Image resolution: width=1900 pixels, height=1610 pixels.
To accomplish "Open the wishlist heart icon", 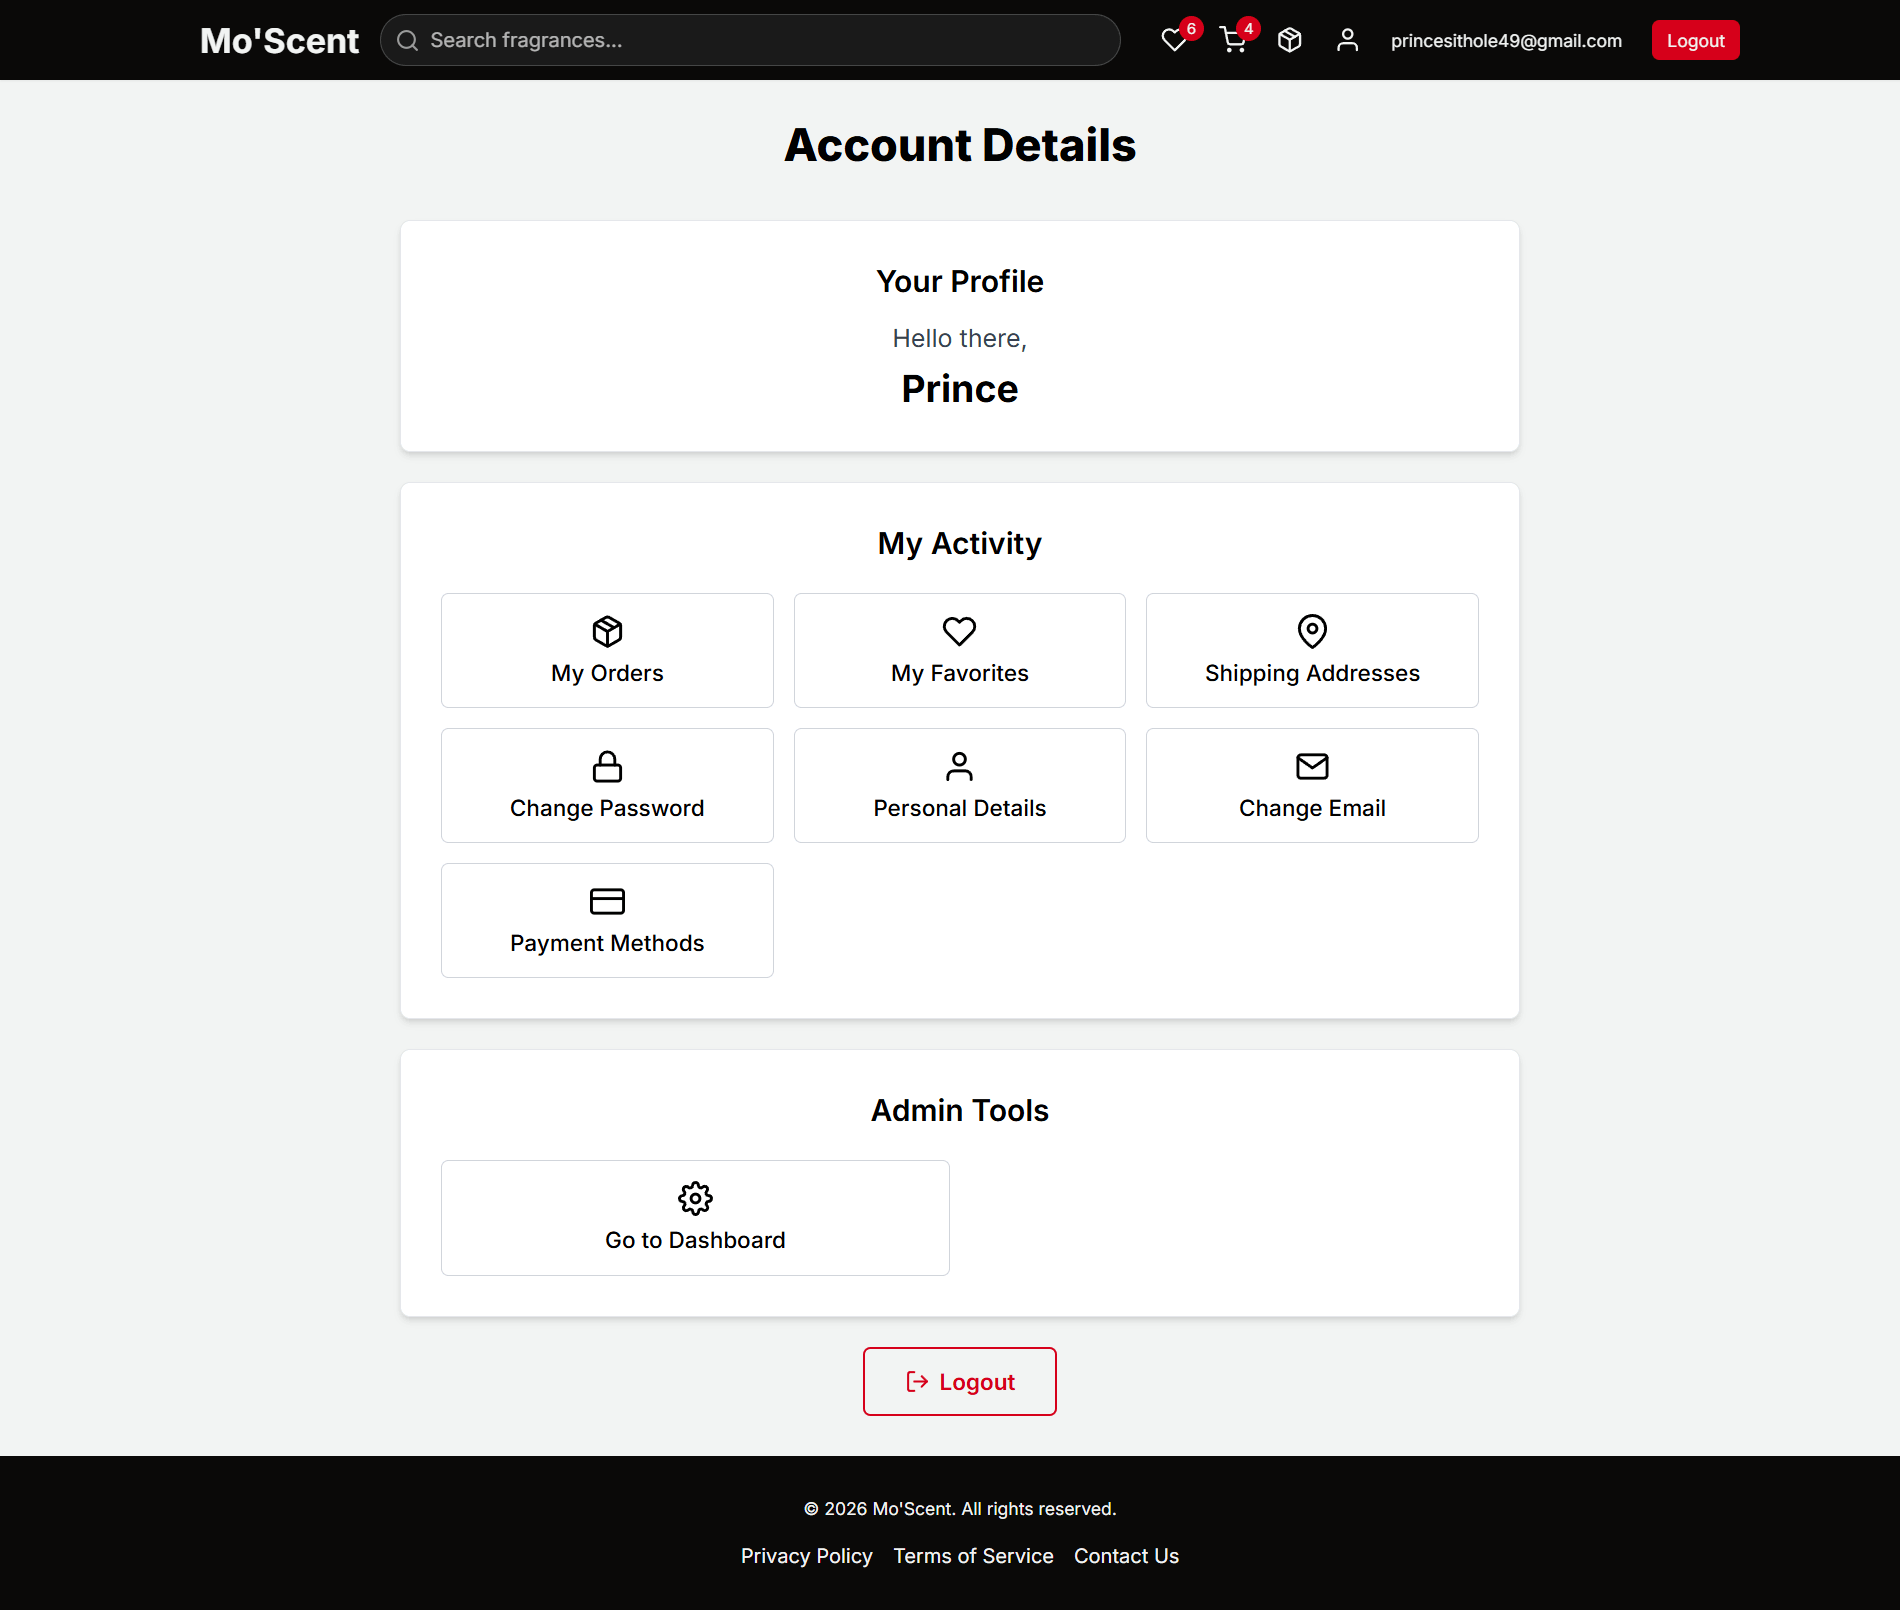I will (x=1174, y=40).
